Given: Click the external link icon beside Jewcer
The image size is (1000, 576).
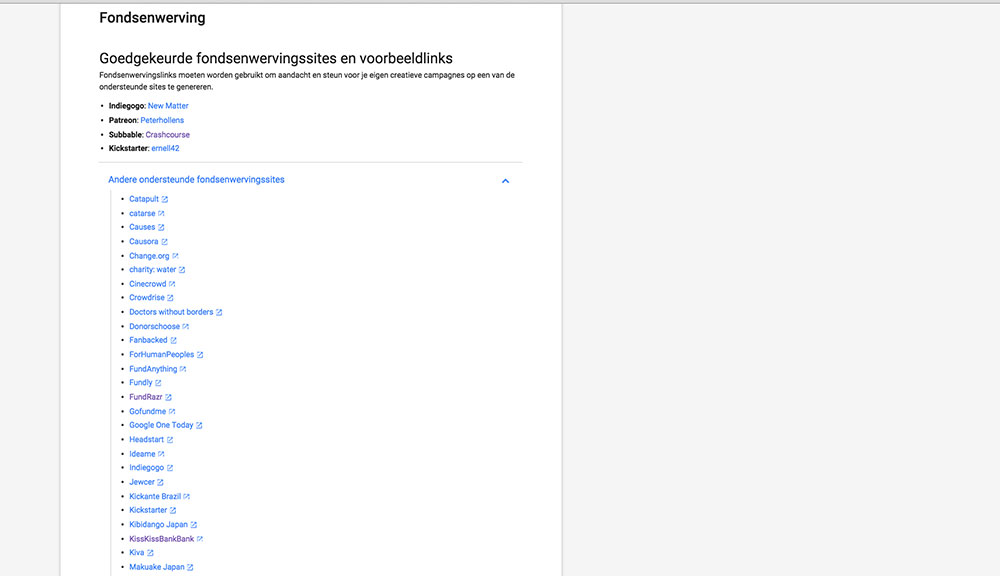Looking at the screenshot, I should [x=160, y=482].
